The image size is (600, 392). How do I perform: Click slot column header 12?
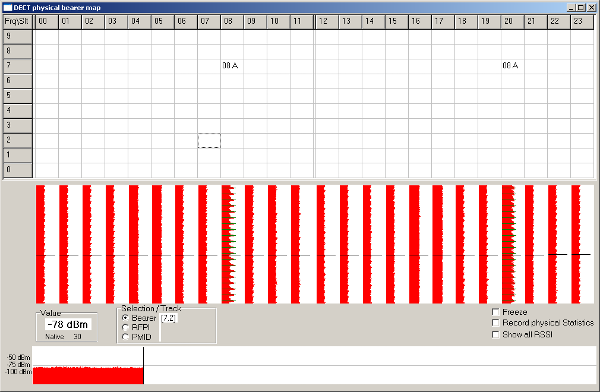pyautogui.click(x=327, y=22)
